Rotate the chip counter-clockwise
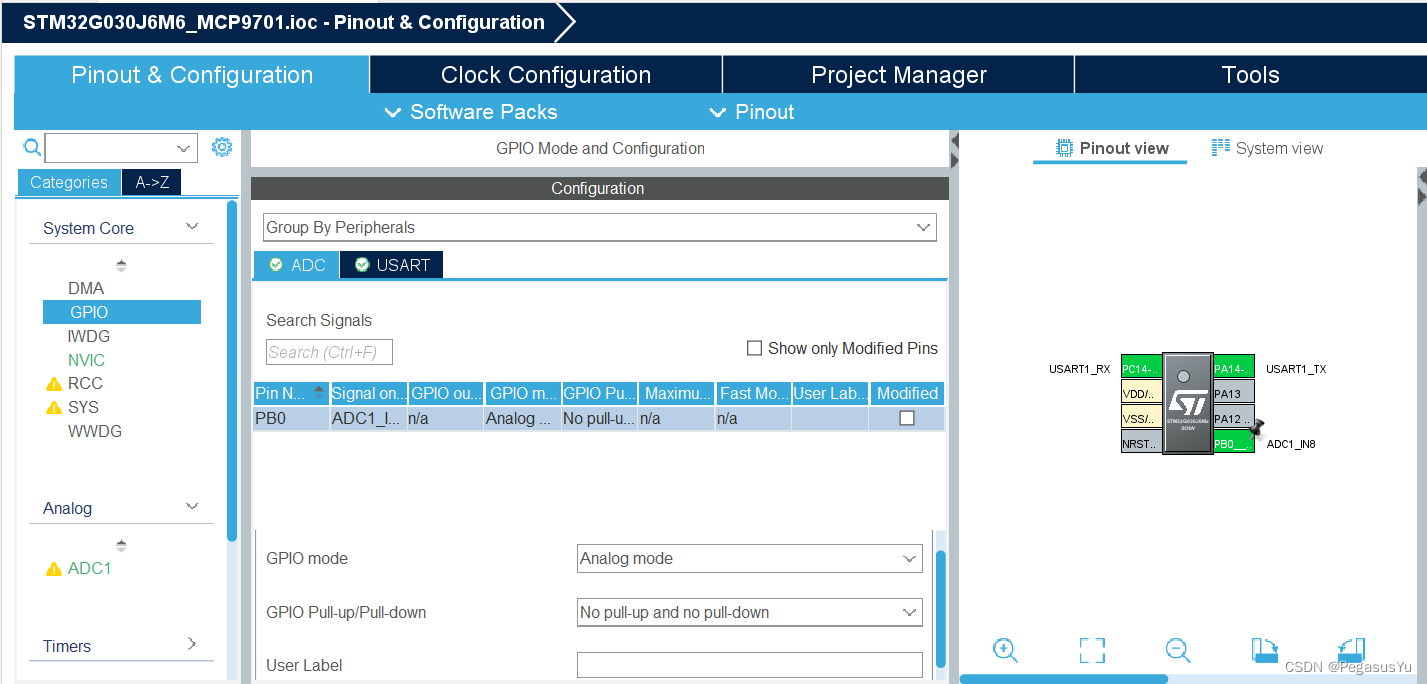1427x684 pixels. point(1351,650)
